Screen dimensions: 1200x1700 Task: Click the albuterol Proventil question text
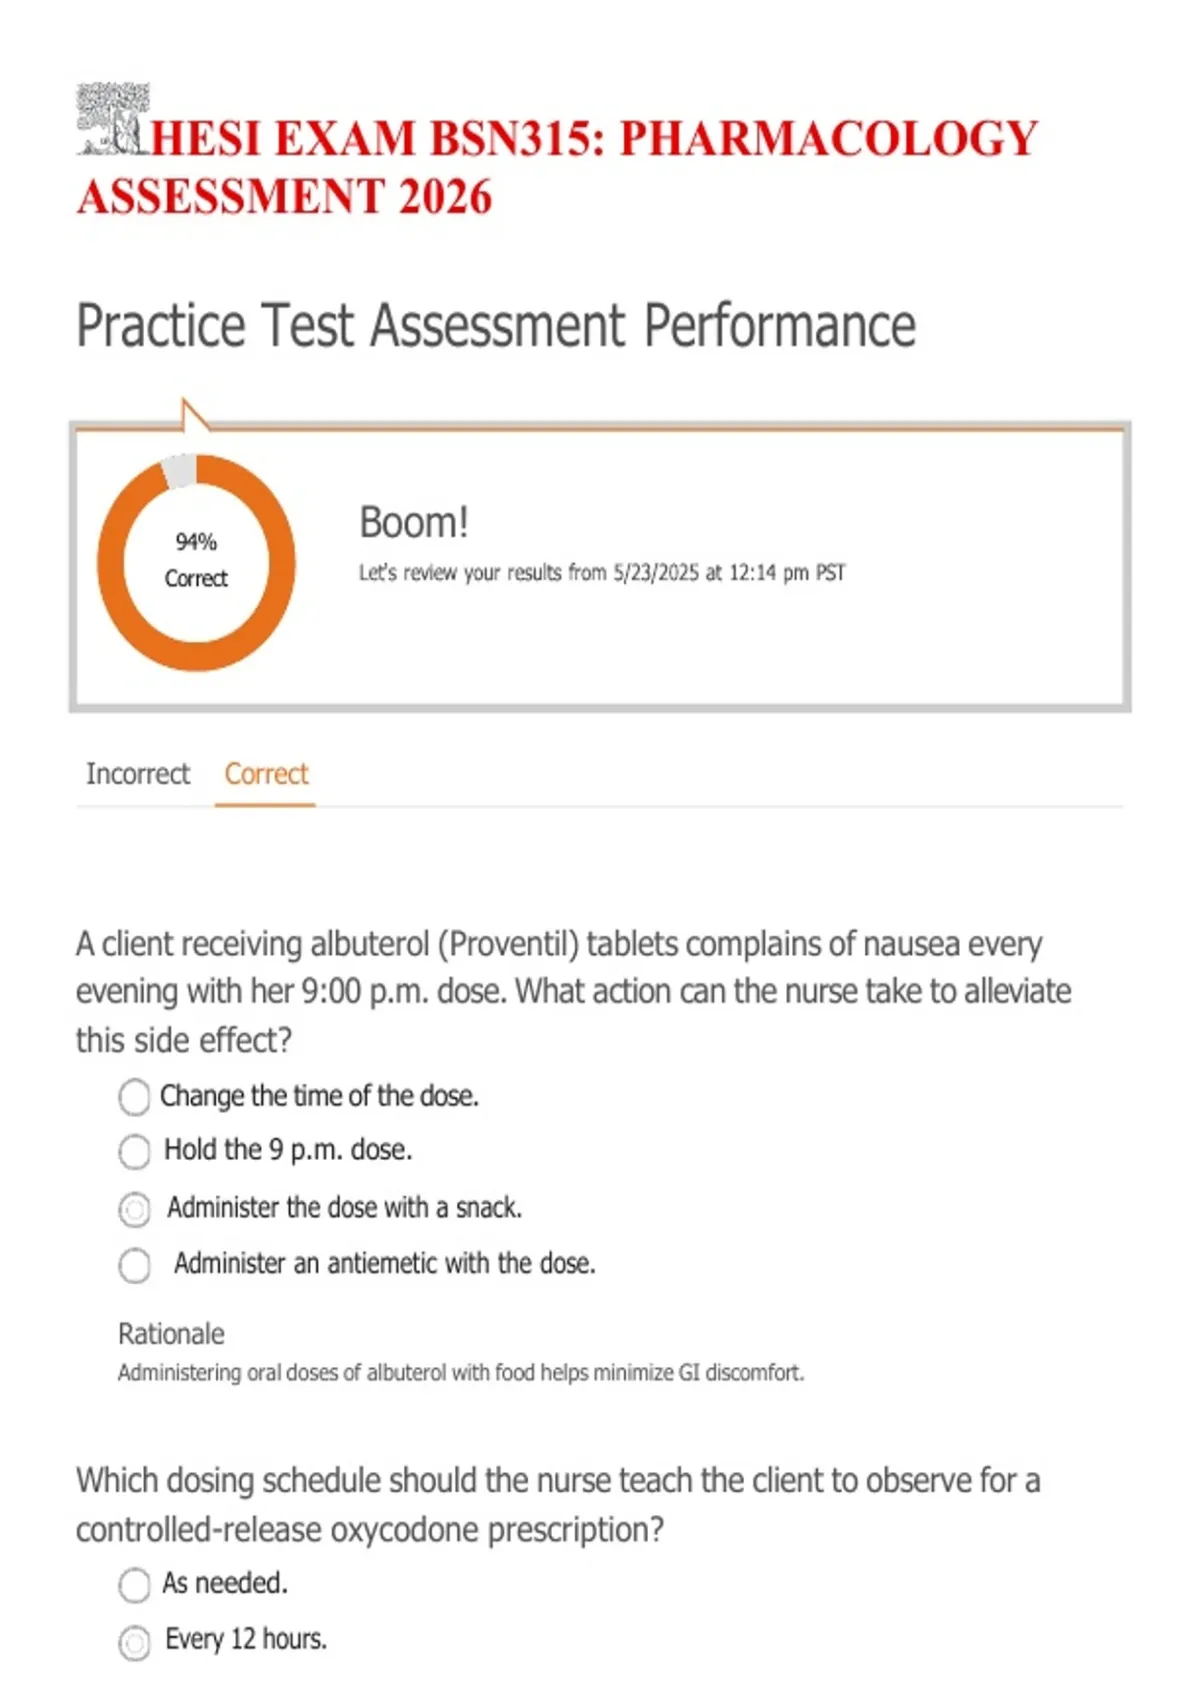[574, 992]
